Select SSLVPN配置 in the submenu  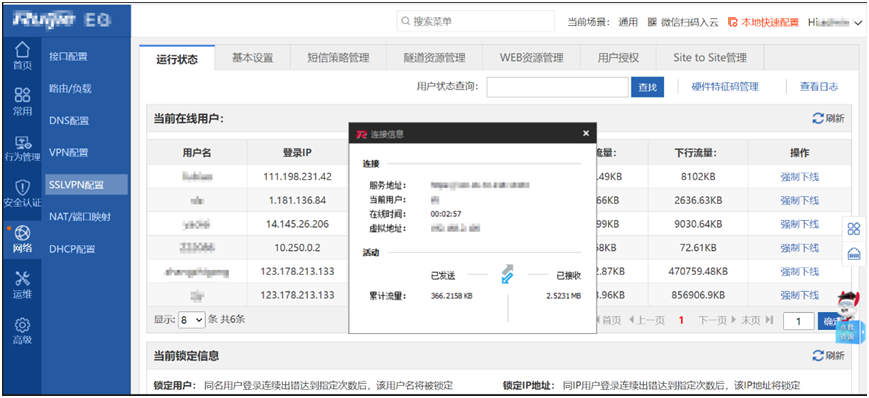click(x=86, y=185)
